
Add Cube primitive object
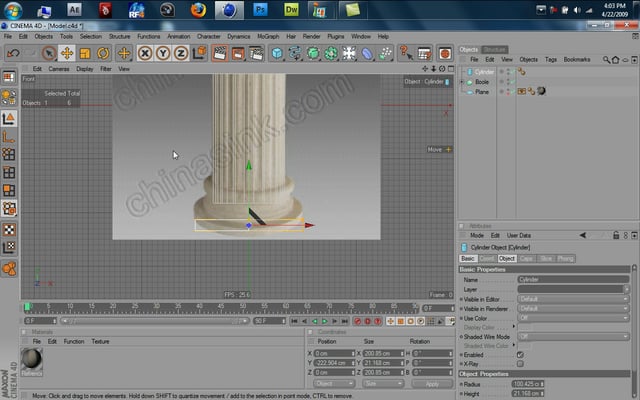277,53
